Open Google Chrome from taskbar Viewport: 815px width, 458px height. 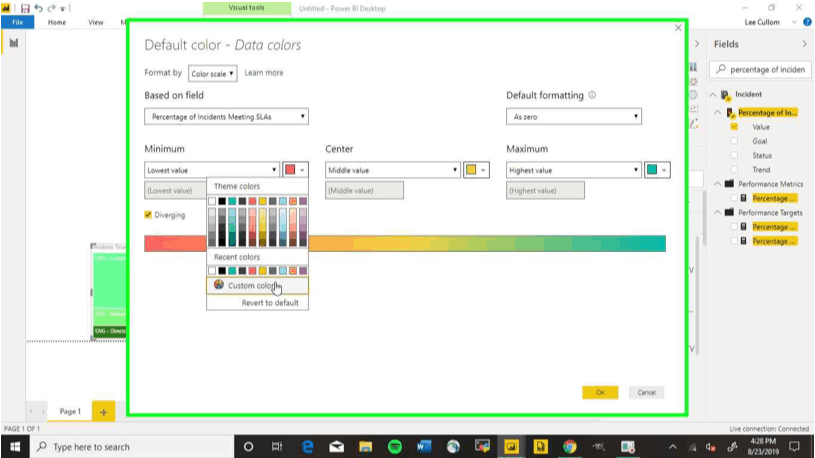(x=570, y=447)
